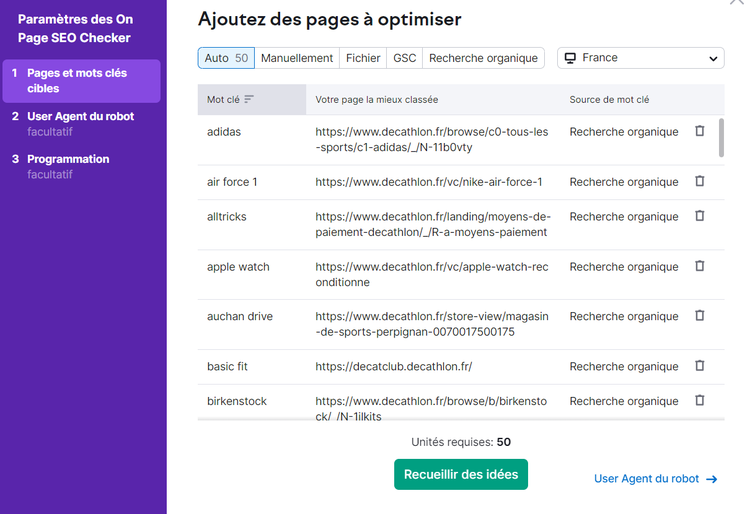Click the table's vertical scrollbar thumb
Image resolution: width=750 pixels, height=514 pixels.
tap(721, 138)
